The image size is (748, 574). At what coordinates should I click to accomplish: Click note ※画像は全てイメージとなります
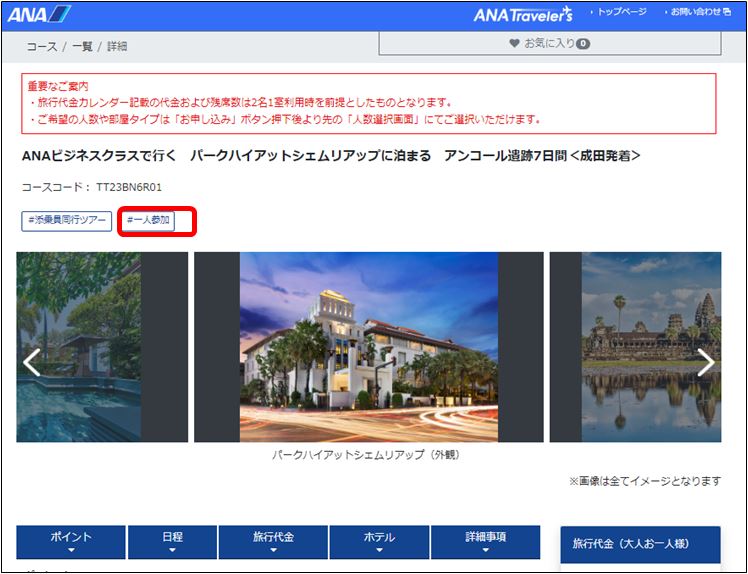645,481
